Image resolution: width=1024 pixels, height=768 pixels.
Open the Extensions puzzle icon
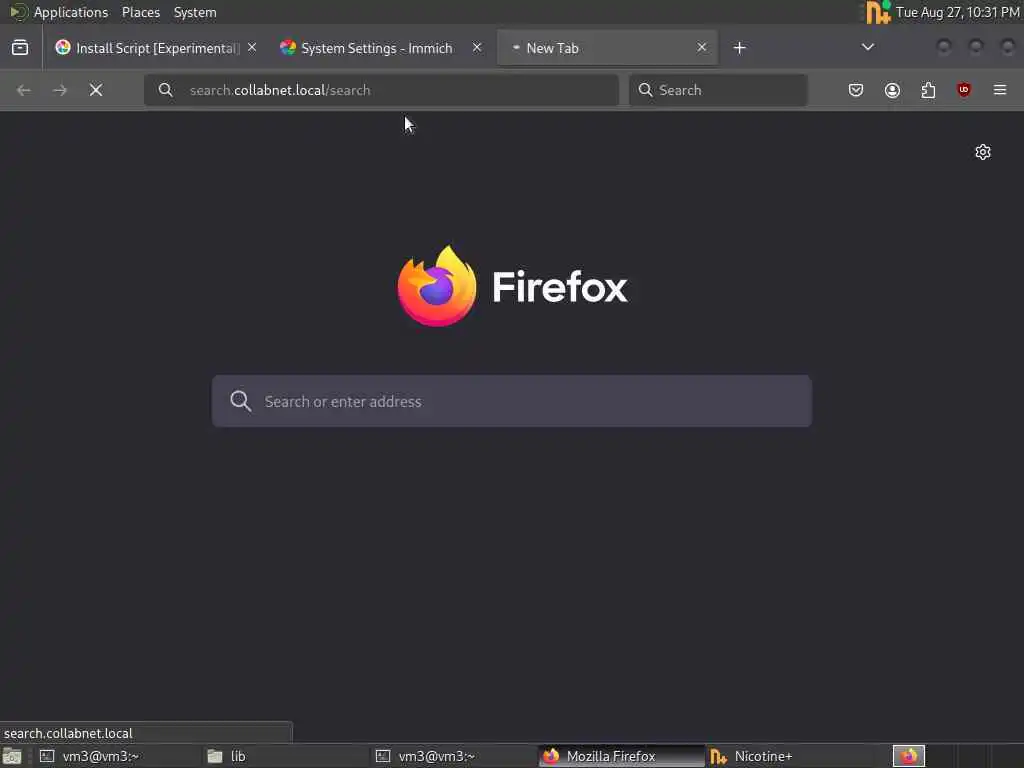pos(928,90)
